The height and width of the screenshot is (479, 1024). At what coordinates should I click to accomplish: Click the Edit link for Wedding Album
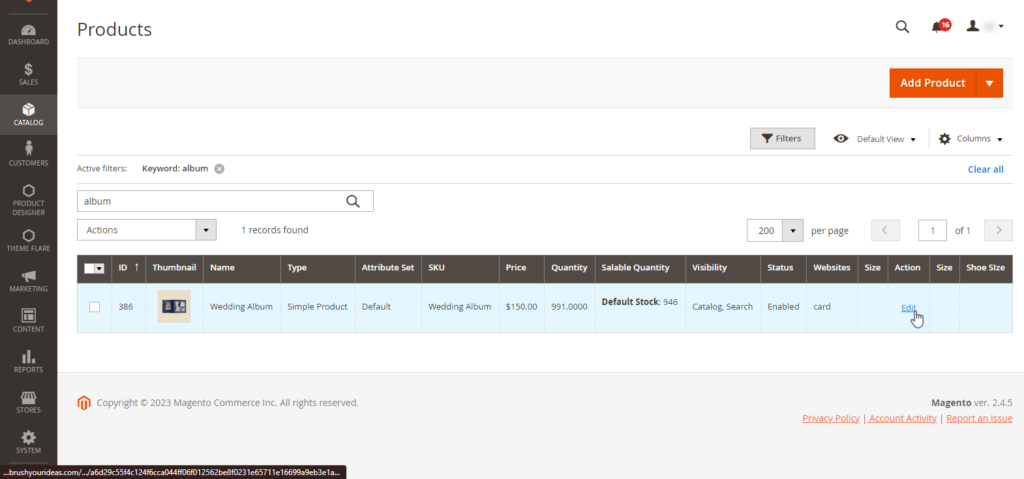908,308
